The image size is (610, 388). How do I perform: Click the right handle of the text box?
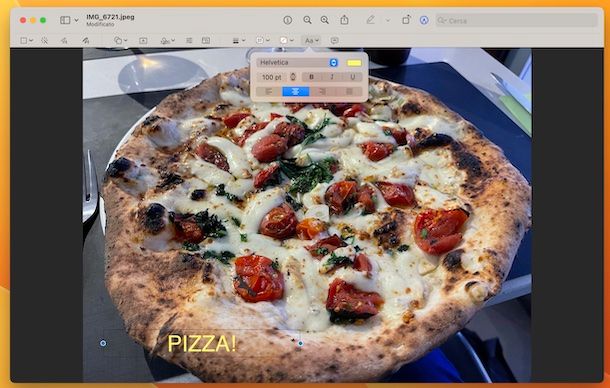point(300,343)
